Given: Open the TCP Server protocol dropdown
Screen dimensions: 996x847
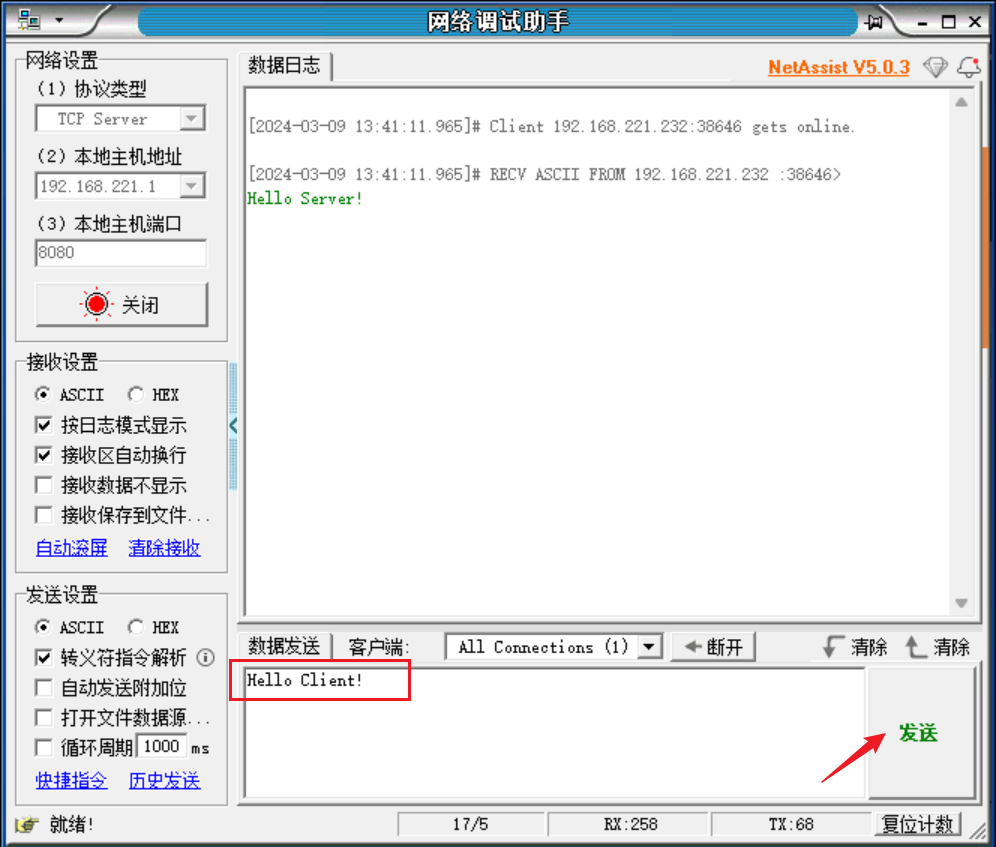Looking at the screenshot, I should pos(191,118).
